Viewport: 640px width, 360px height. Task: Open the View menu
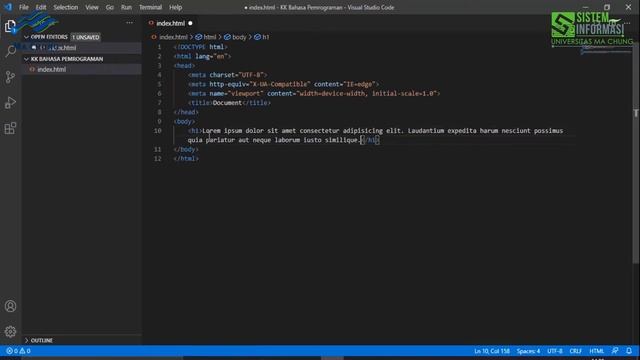pyautogui.click(x=92, y=7)
